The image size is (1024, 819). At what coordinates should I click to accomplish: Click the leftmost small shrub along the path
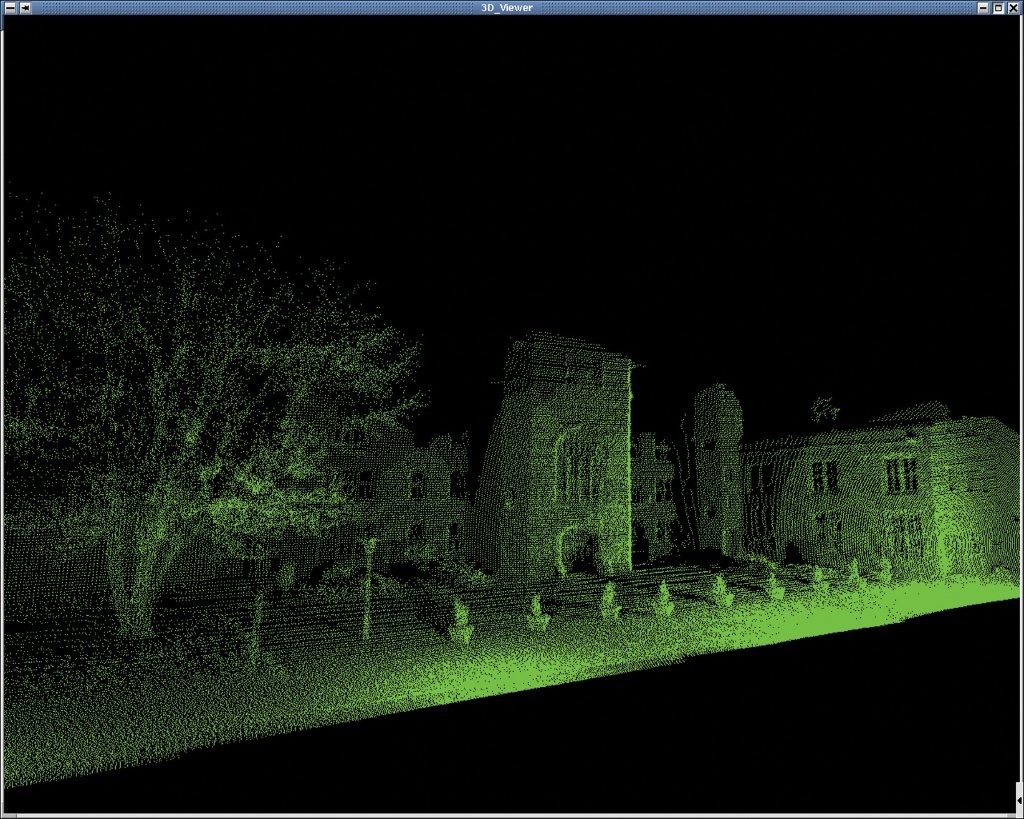[x=460, y=622]
